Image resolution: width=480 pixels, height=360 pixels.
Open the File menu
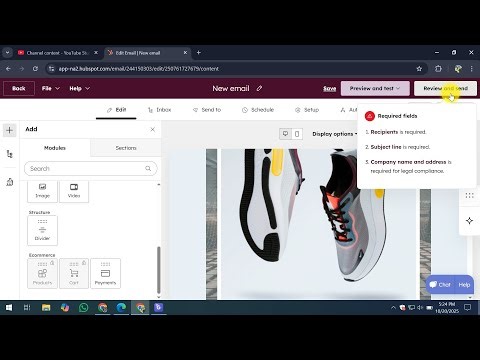(51, 88)
